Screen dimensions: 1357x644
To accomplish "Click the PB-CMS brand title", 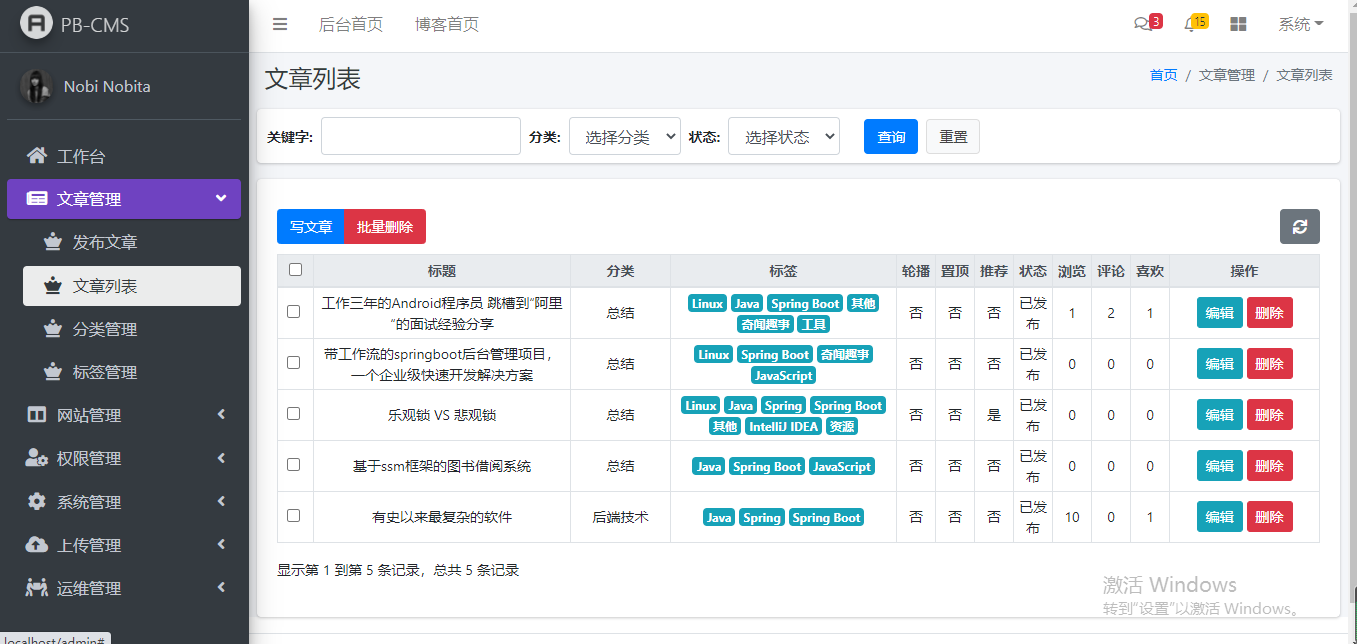I will point(95,25).
